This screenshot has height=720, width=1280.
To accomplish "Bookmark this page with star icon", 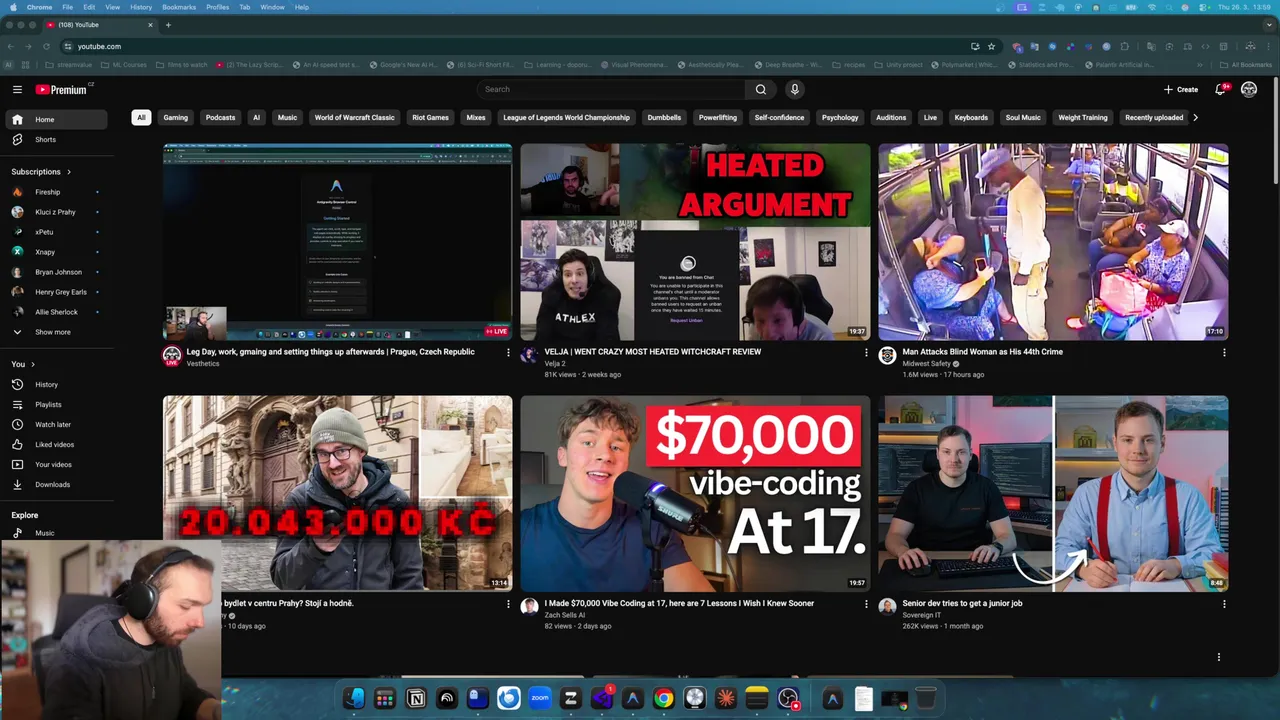I will point(991,46).
